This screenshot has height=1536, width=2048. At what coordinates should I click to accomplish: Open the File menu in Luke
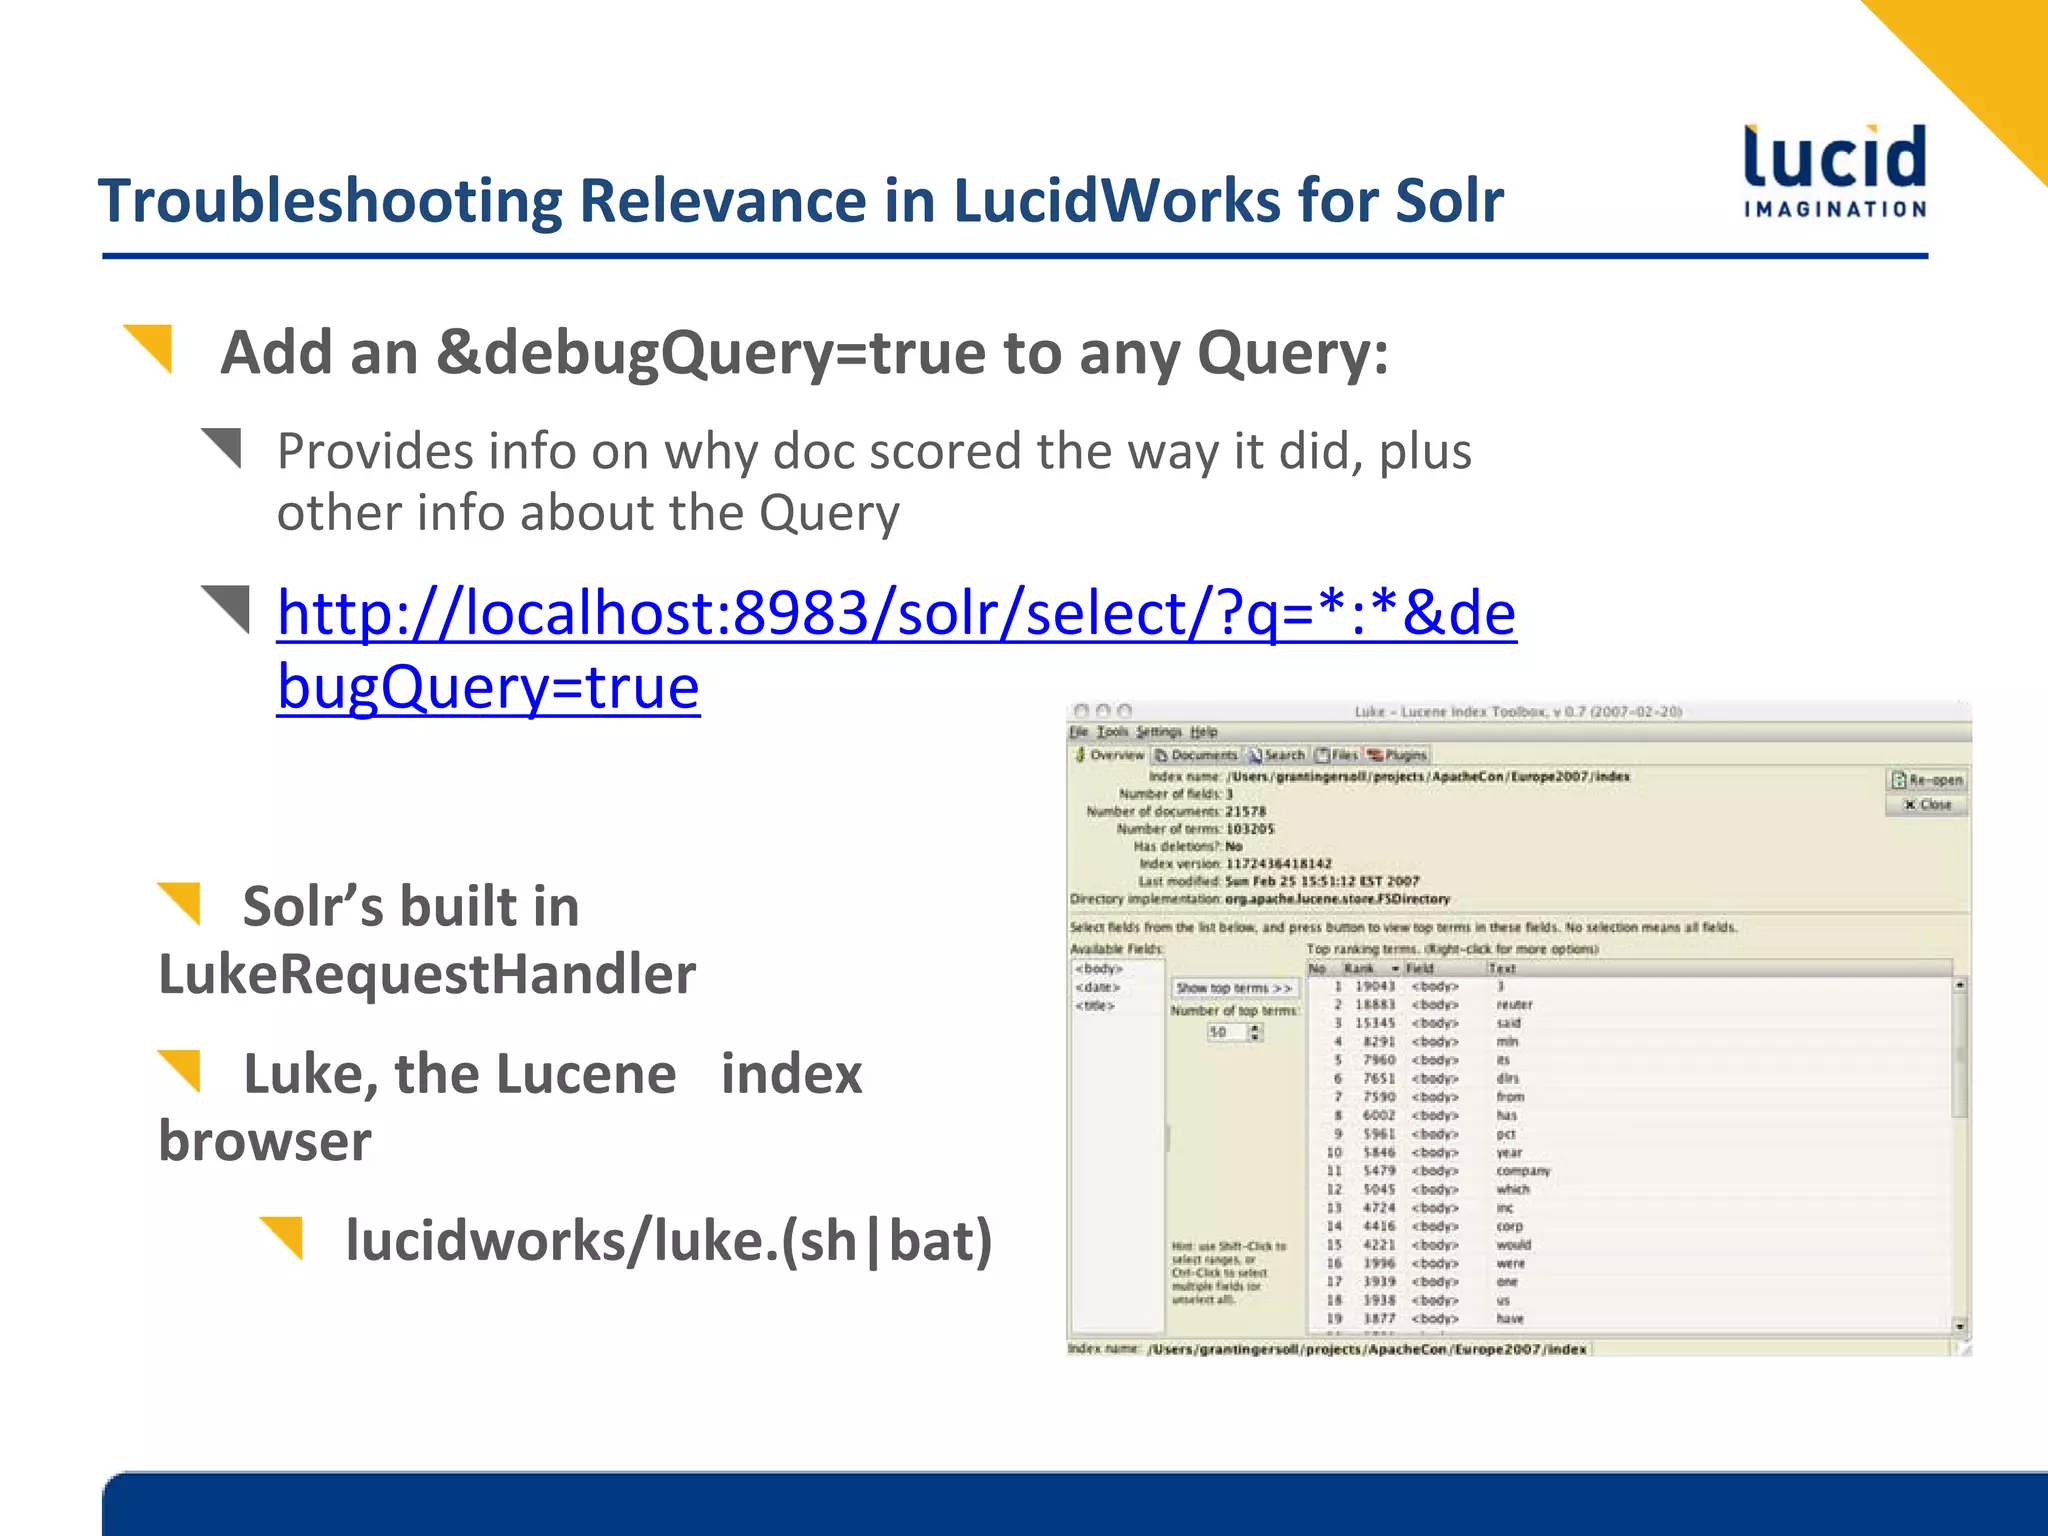coord(1079,731)
